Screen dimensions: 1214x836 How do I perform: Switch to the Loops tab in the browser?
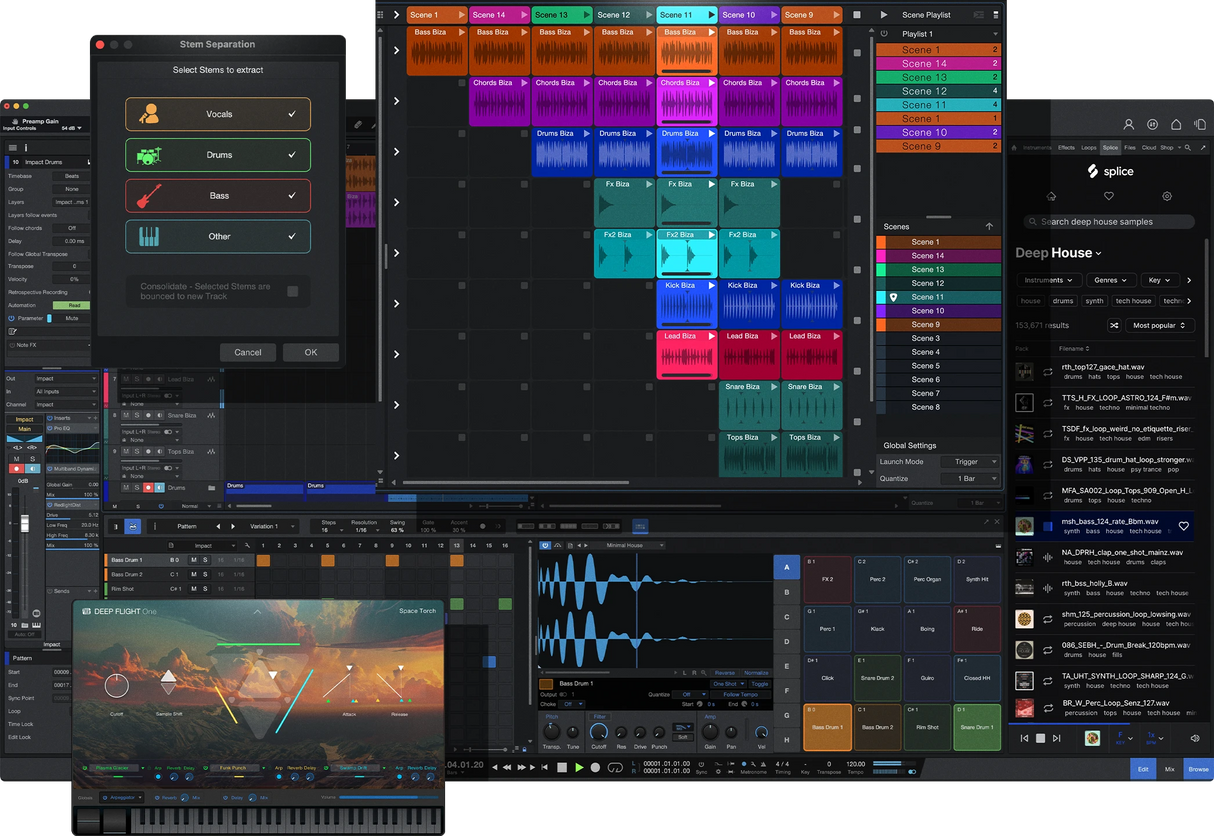[x=1089, y=148]
